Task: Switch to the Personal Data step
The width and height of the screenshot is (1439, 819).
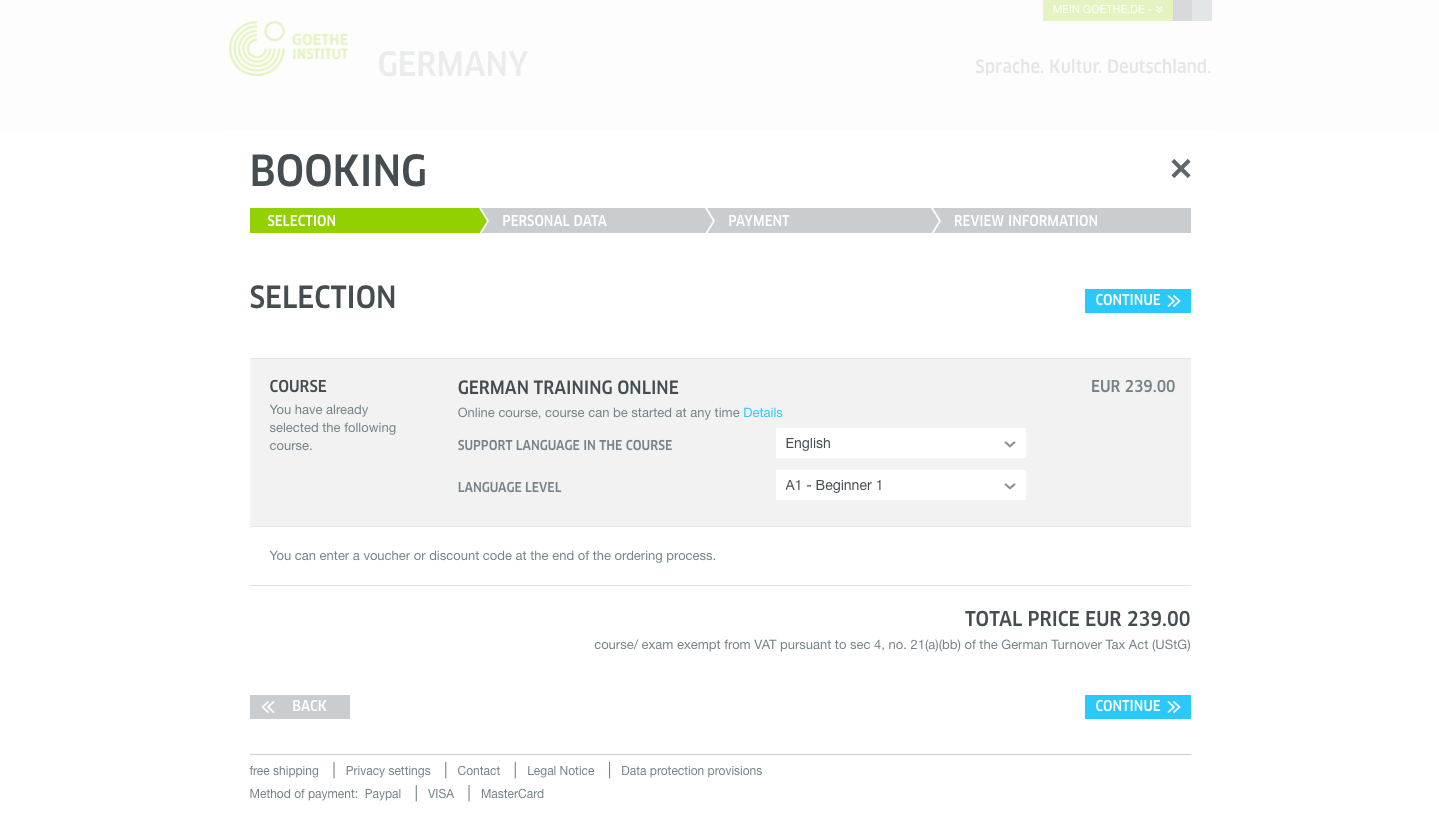Action: click(x=594, y=221)
